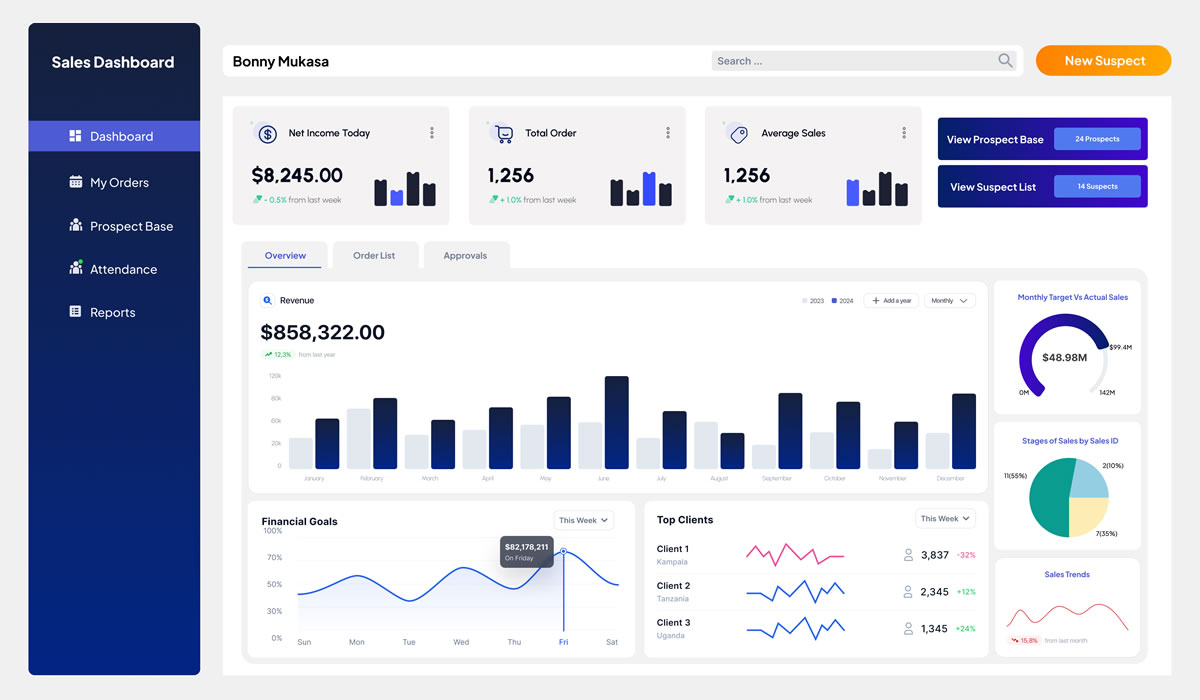Click the magnifying glass search icon

pyautogui.click(x=1005, y=61)
